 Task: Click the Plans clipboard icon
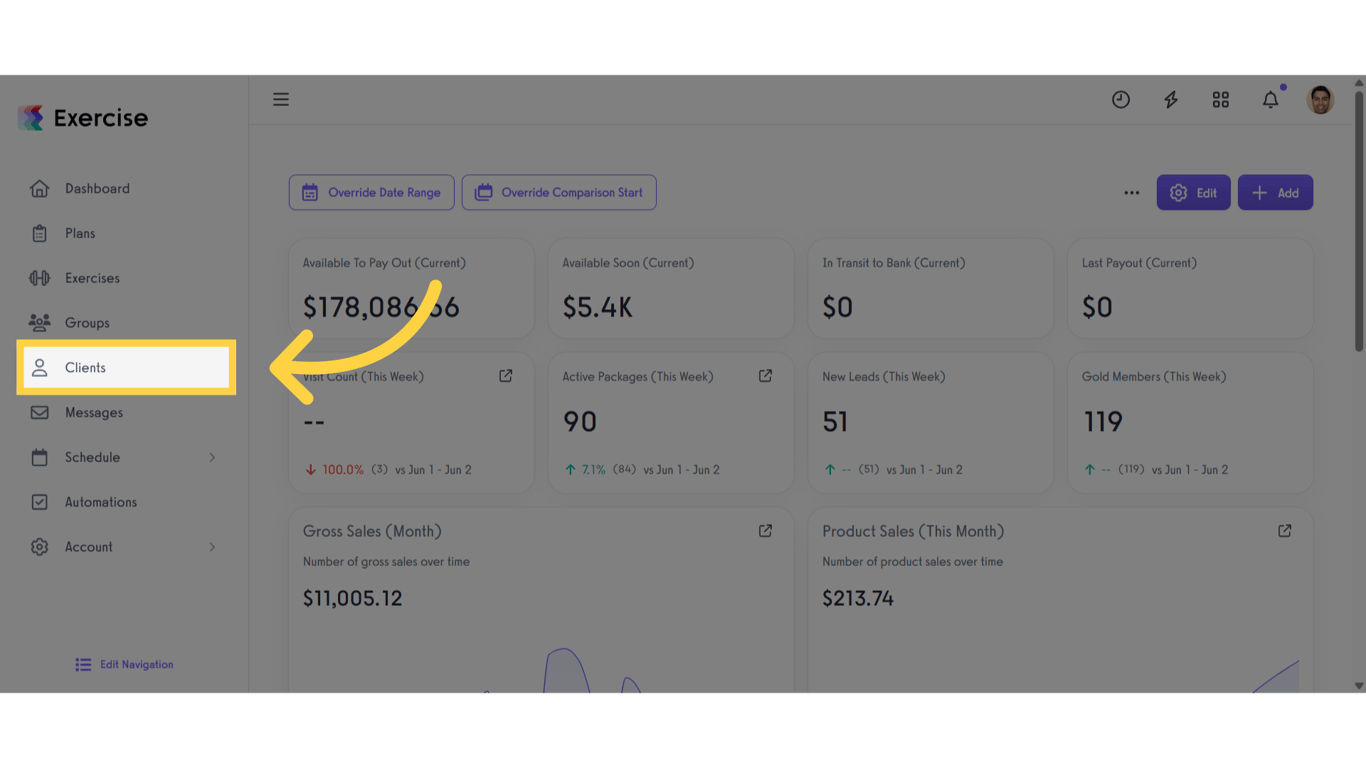click(x=39, y=233)
